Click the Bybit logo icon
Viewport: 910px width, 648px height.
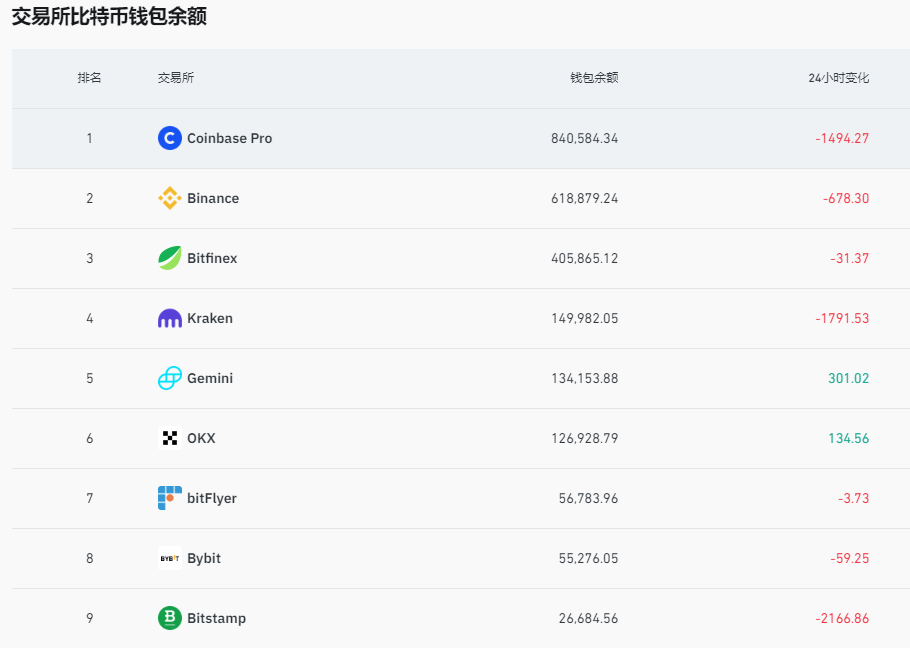168,558
